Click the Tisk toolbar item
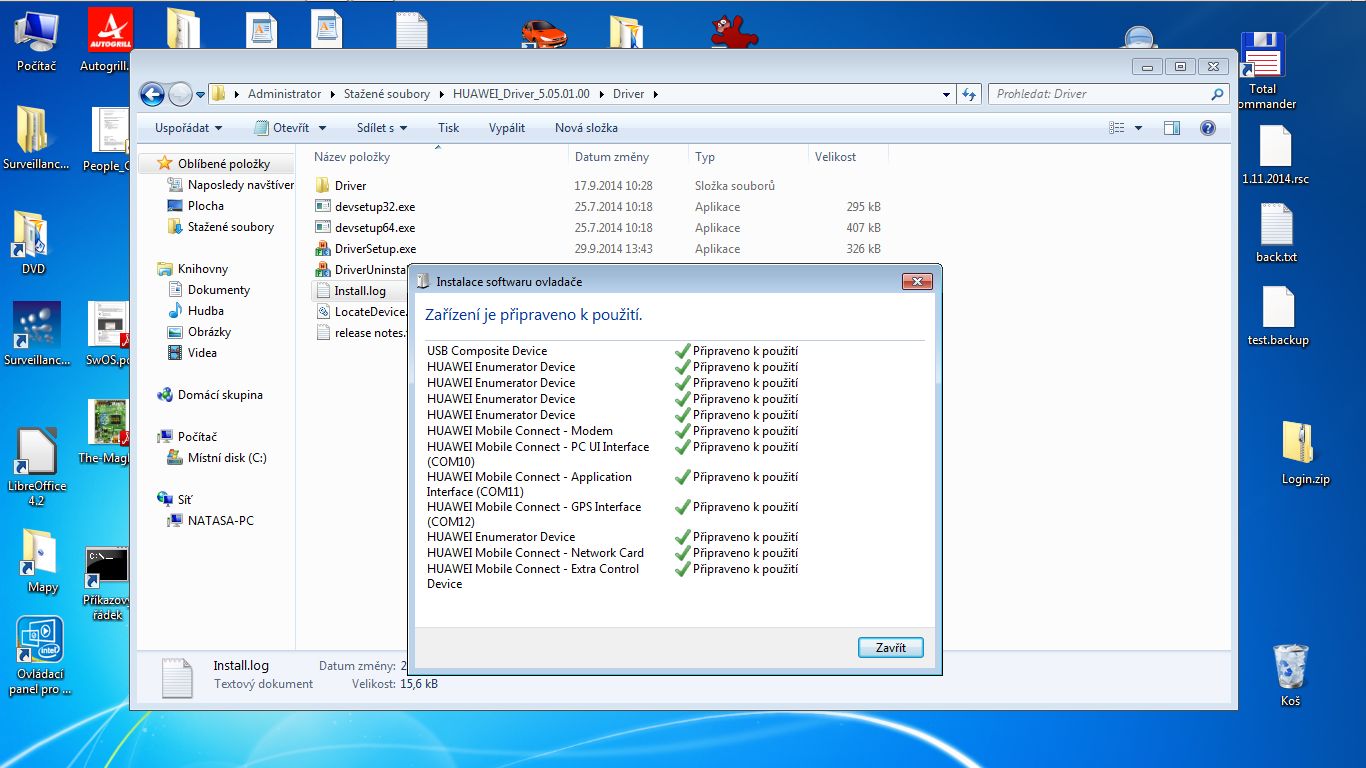Viewport: 1366px width, 768px height. [x=449, y=128]
